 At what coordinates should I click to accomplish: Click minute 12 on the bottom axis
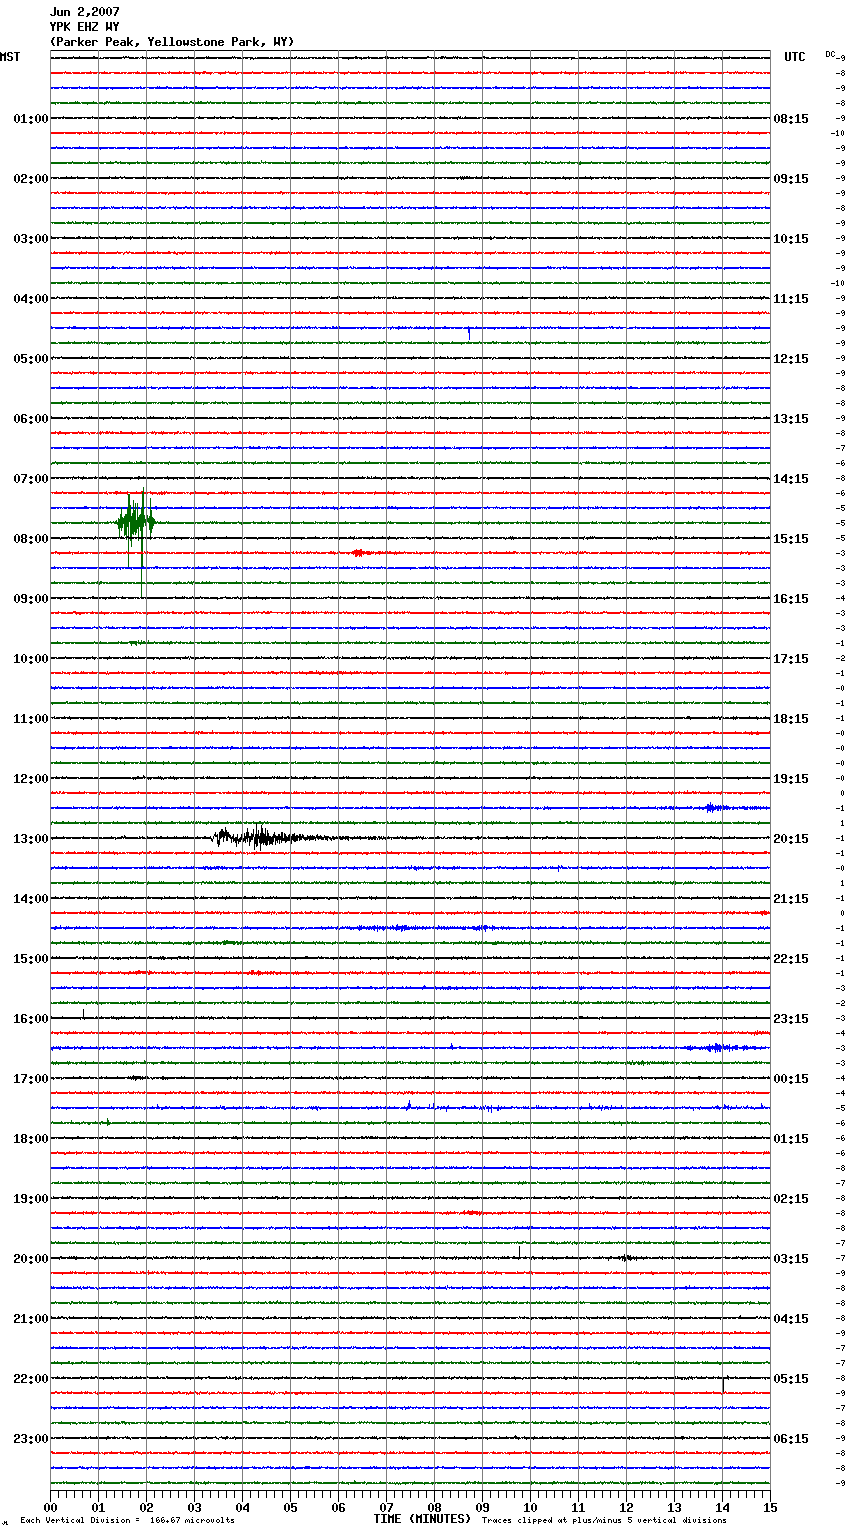627,1507
